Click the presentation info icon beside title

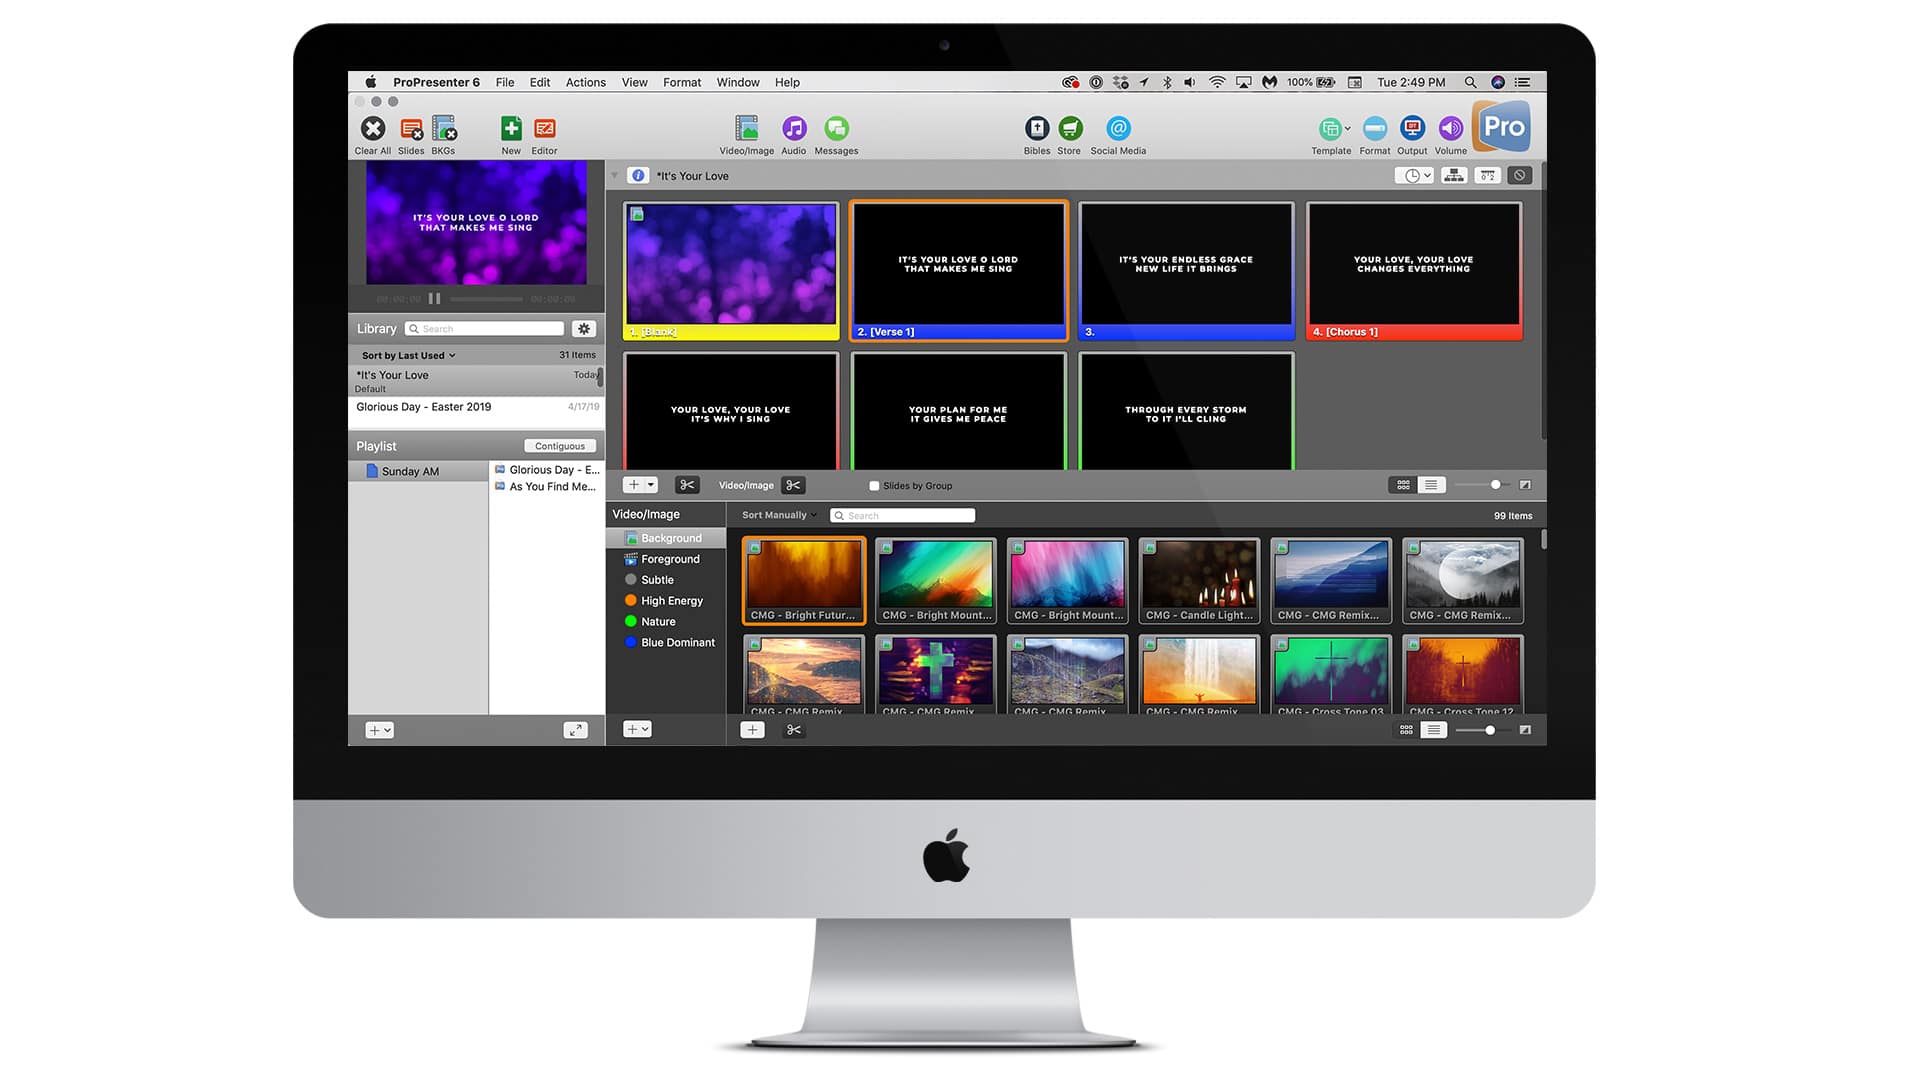point(638,175)
